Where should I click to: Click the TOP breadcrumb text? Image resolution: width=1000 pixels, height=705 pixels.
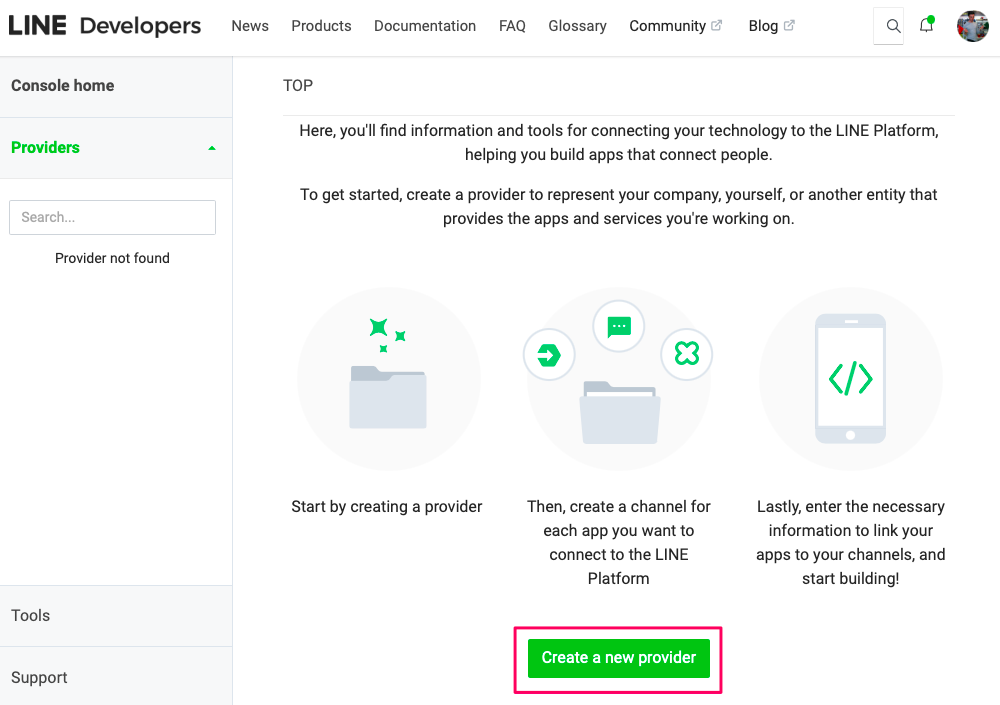tap(298, 86)
